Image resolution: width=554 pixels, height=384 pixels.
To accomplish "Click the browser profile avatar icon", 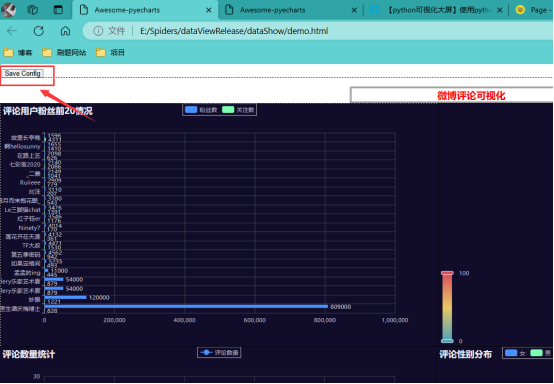I will (8, 10).
